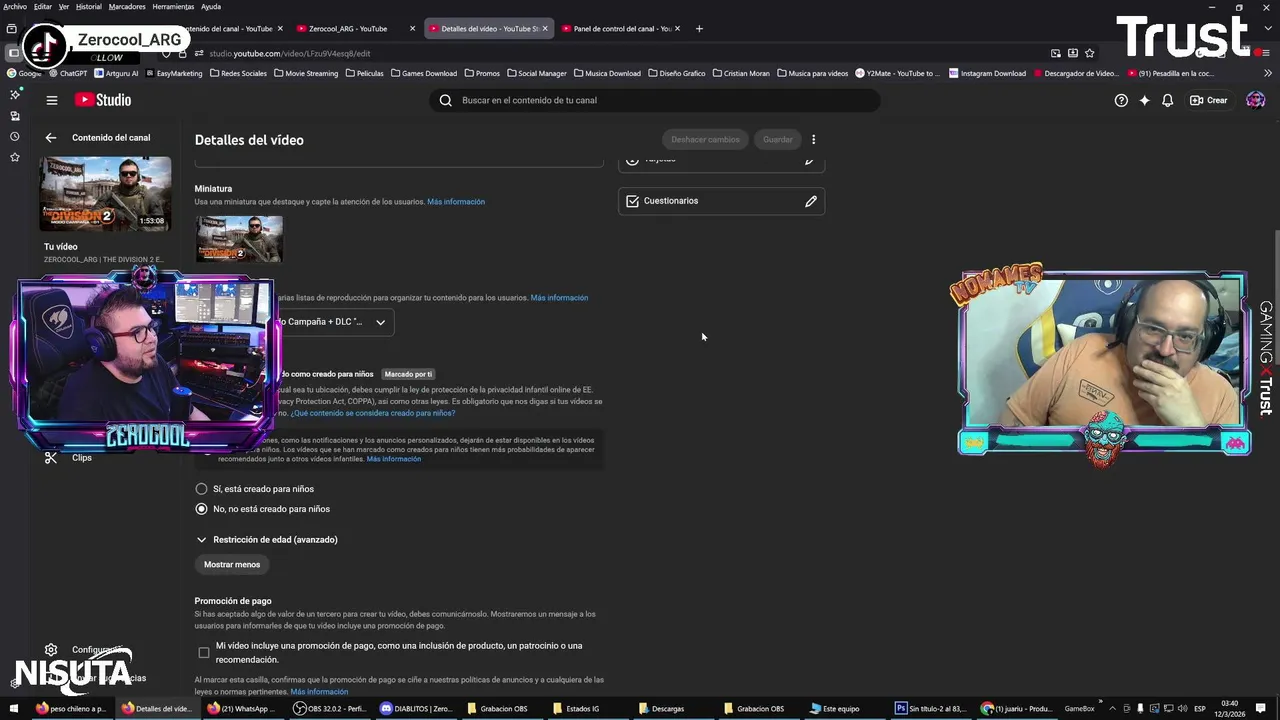
Task: Open the Photoshop Sin título-2 taskbar item
Action: point(931,709)
